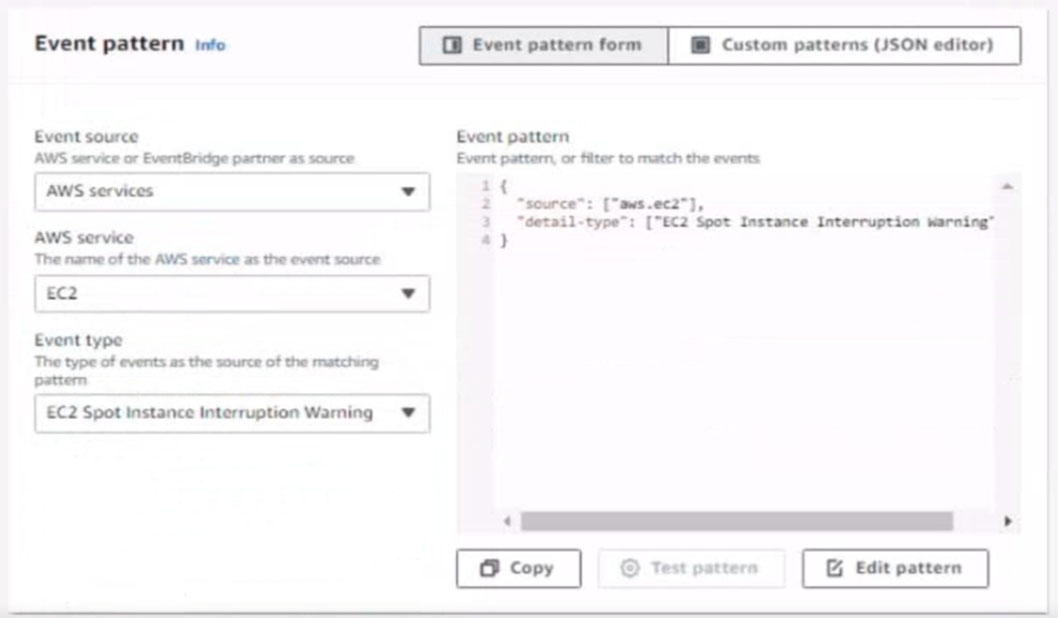Viewport: 1058px width, 618px height.
Task: Click the copy icon below the editor
Action: (x=490, y=568)
